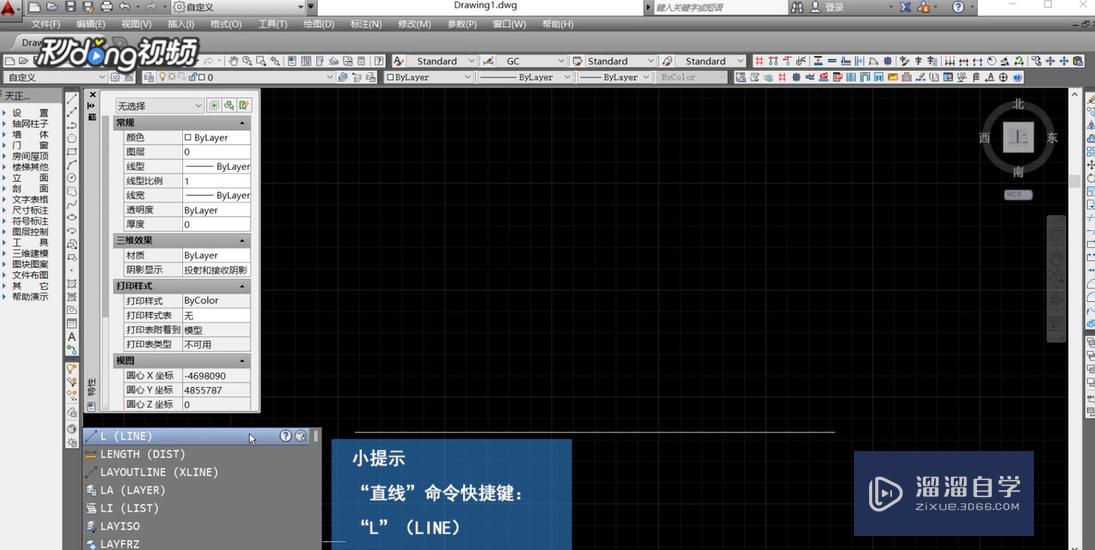Click the blue globe icon ending second toolbar
Screen dimensions: 1095x550
point(1017,77)
